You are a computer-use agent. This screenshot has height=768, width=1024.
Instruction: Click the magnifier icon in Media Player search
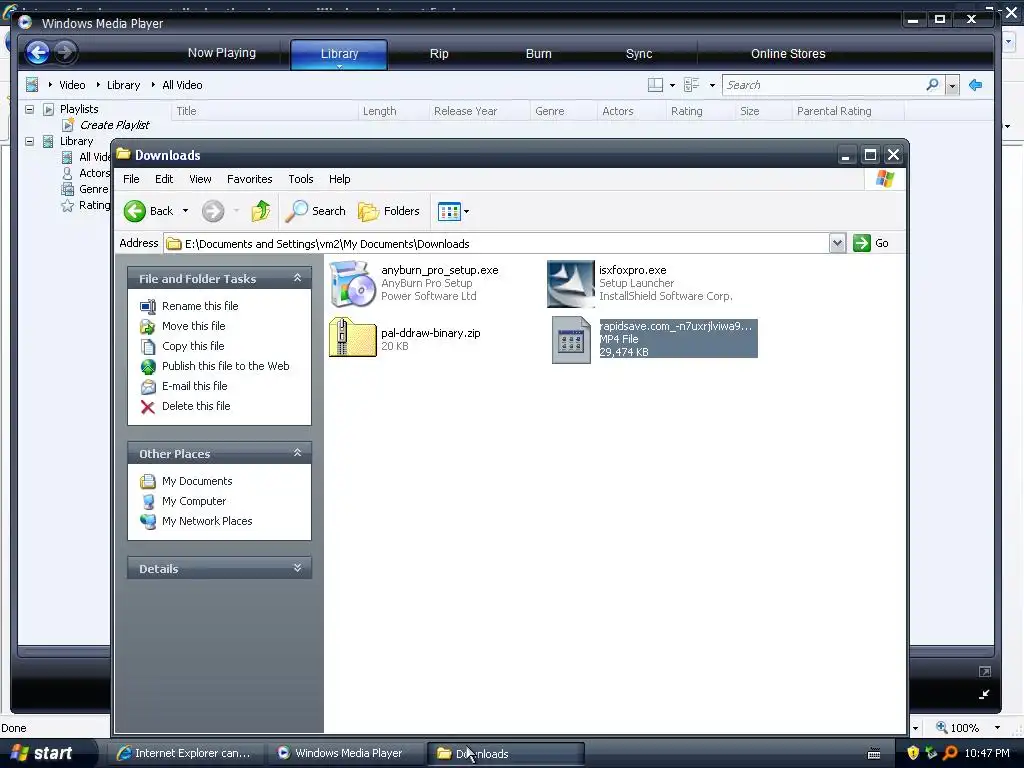click(x=932, y=85)
